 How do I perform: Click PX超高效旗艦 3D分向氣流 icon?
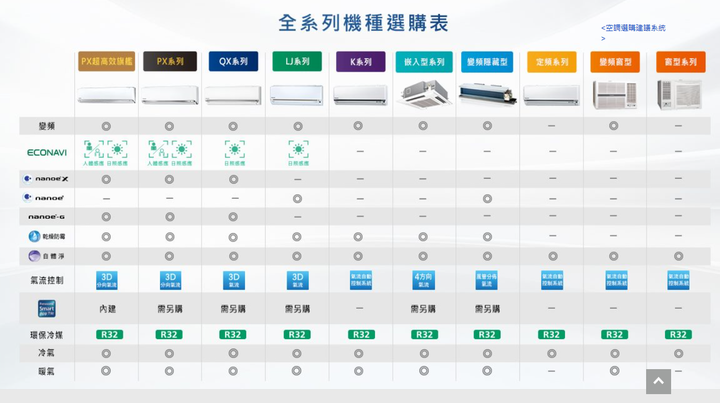[107, 280]
